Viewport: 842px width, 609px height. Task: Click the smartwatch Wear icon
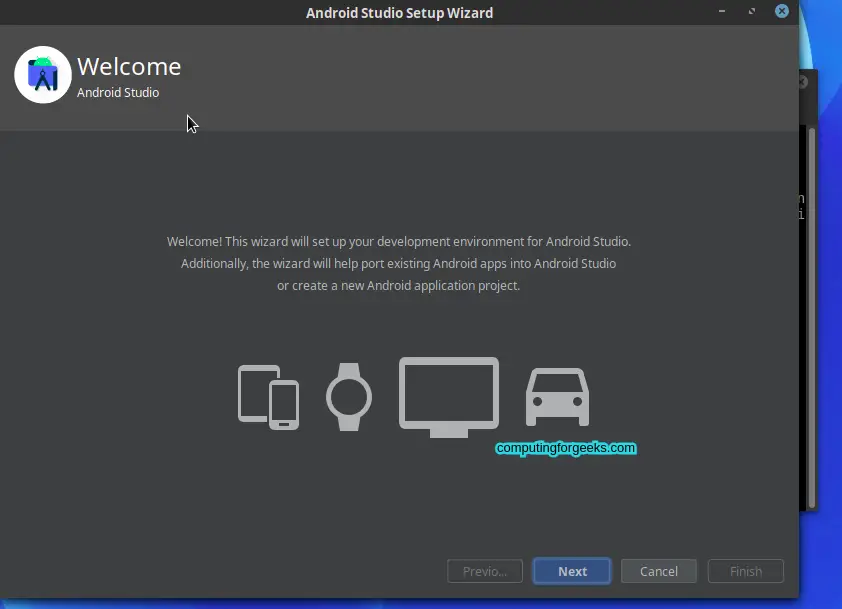tap(349, 397)
